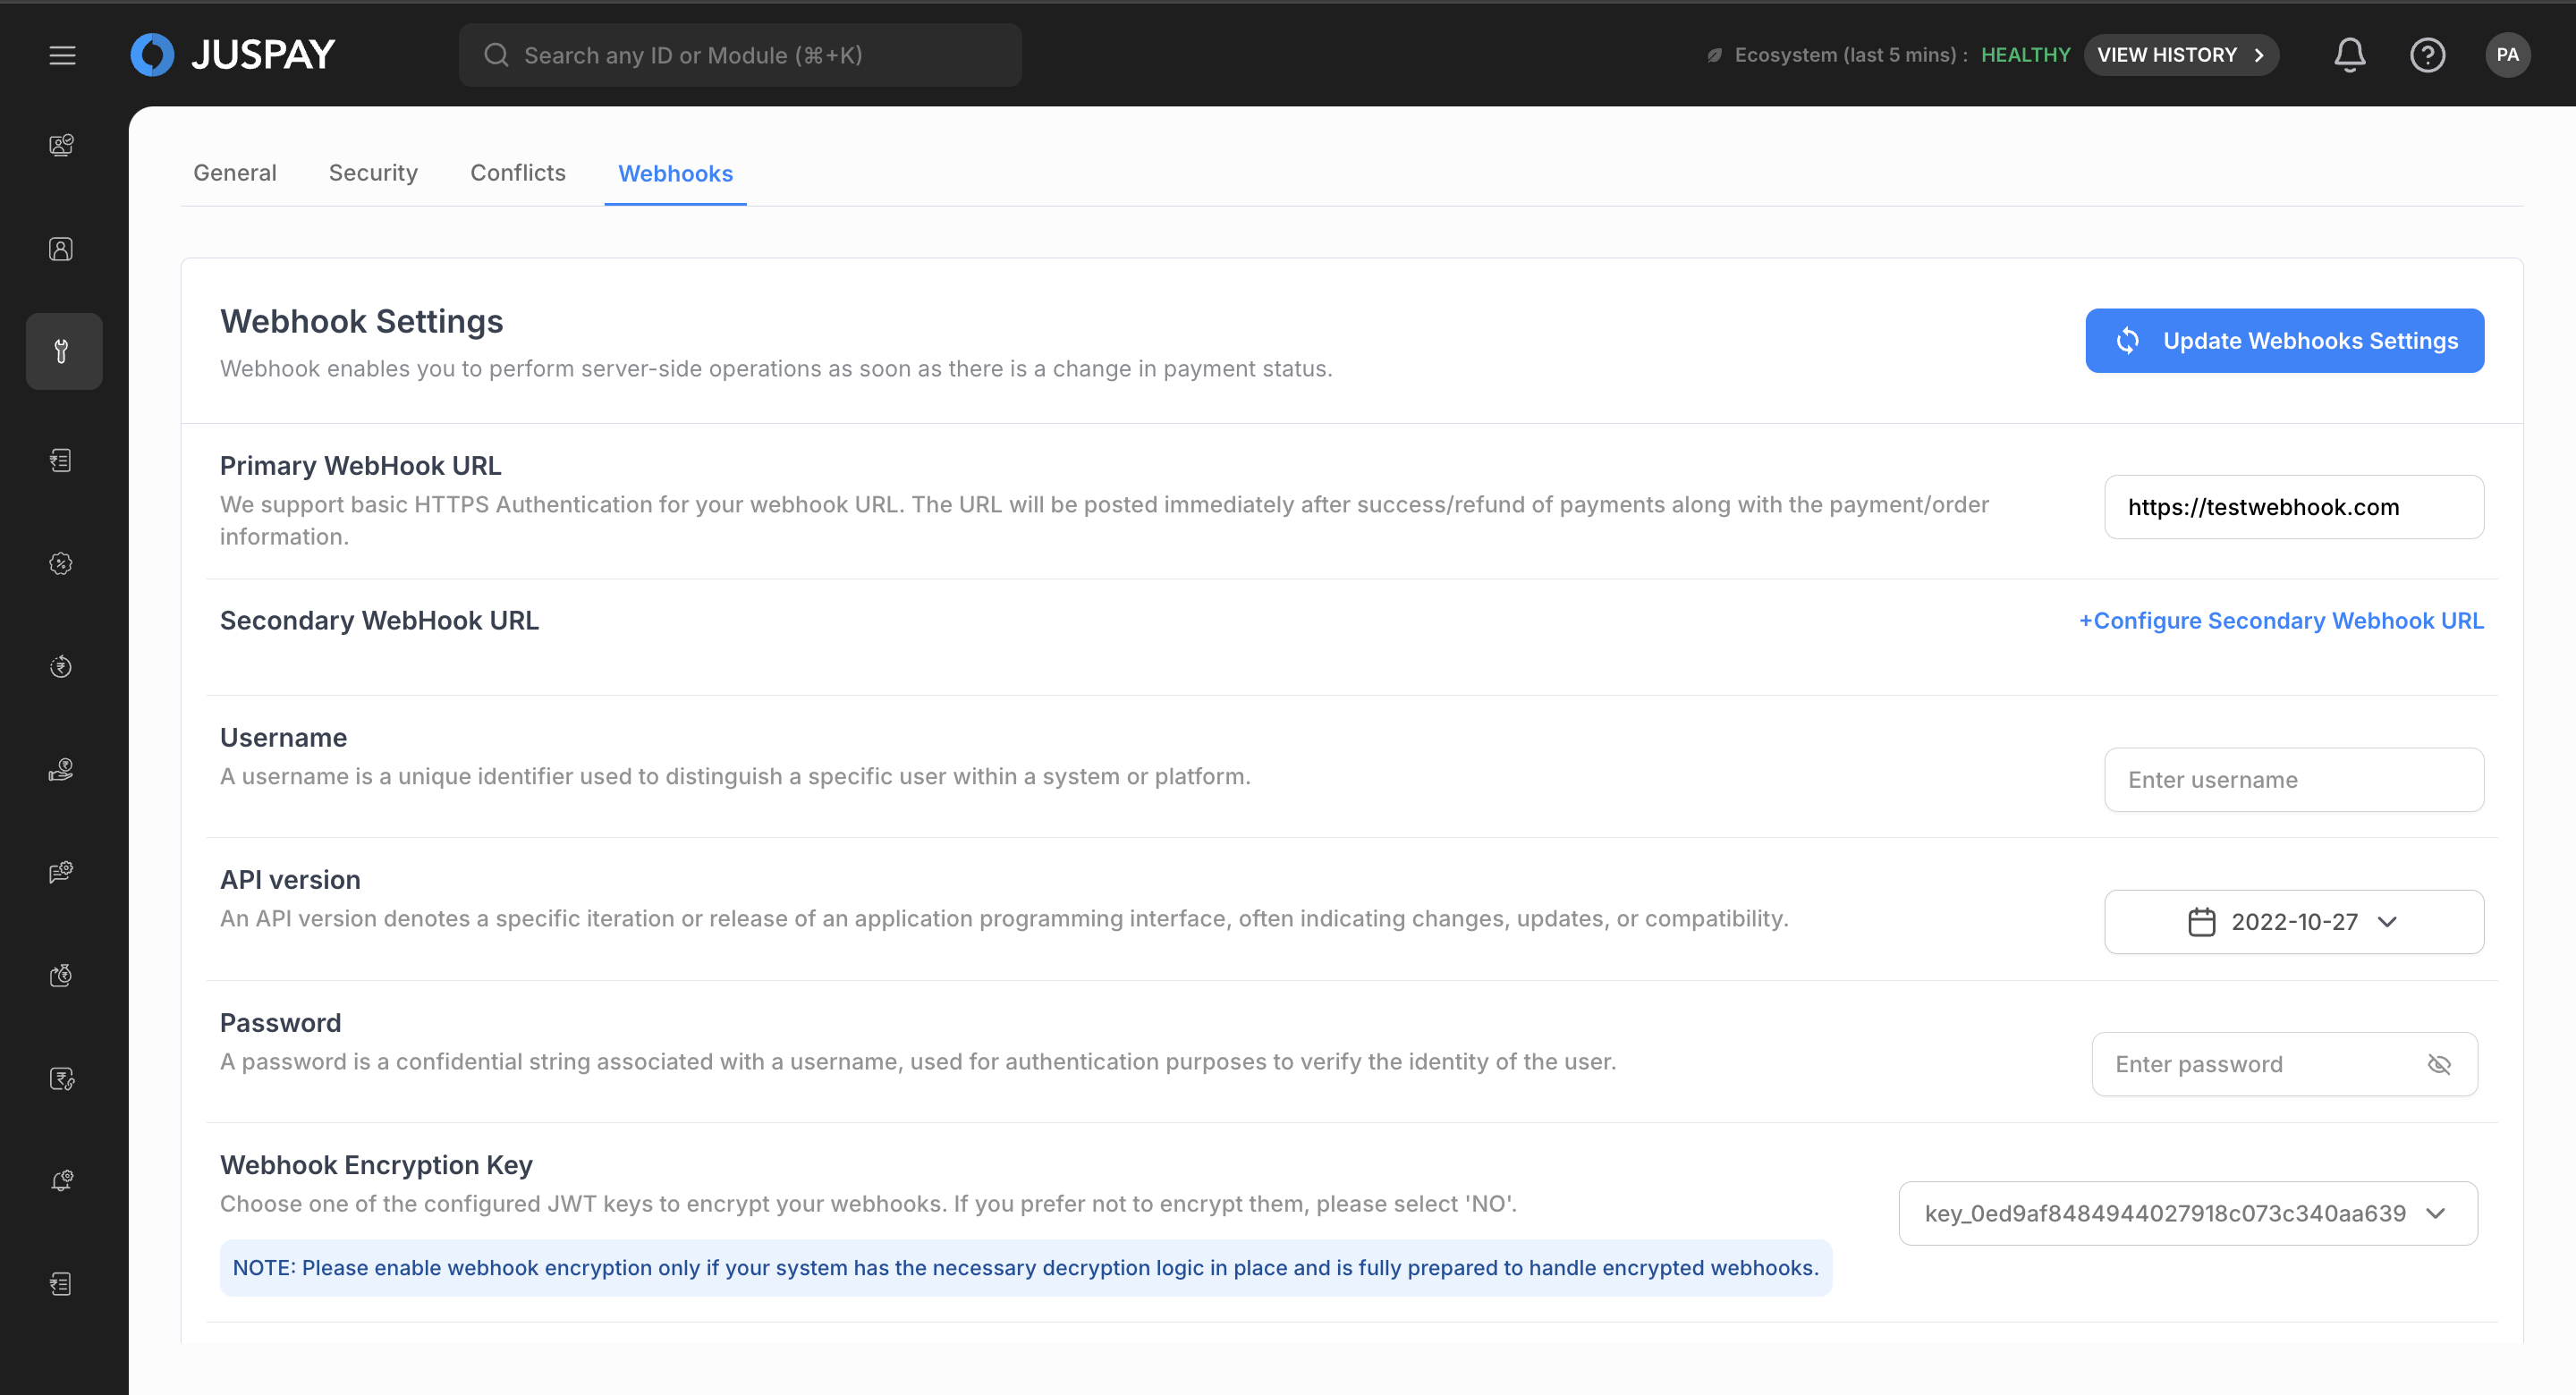The width and height of the screenshot is (2576, 1395).
Task: Click Configure Secondary Webhook URL link
Action: (x=2281, y=621)
